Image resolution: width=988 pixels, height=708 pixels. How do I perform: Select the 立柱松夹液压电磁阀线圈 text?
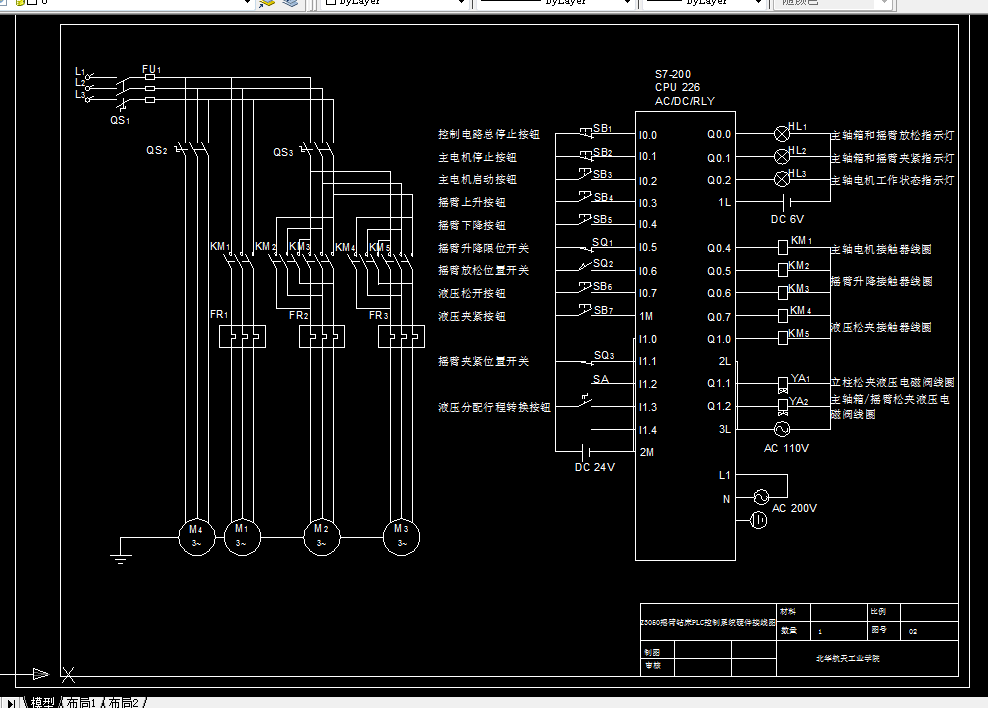pos(892,382)
